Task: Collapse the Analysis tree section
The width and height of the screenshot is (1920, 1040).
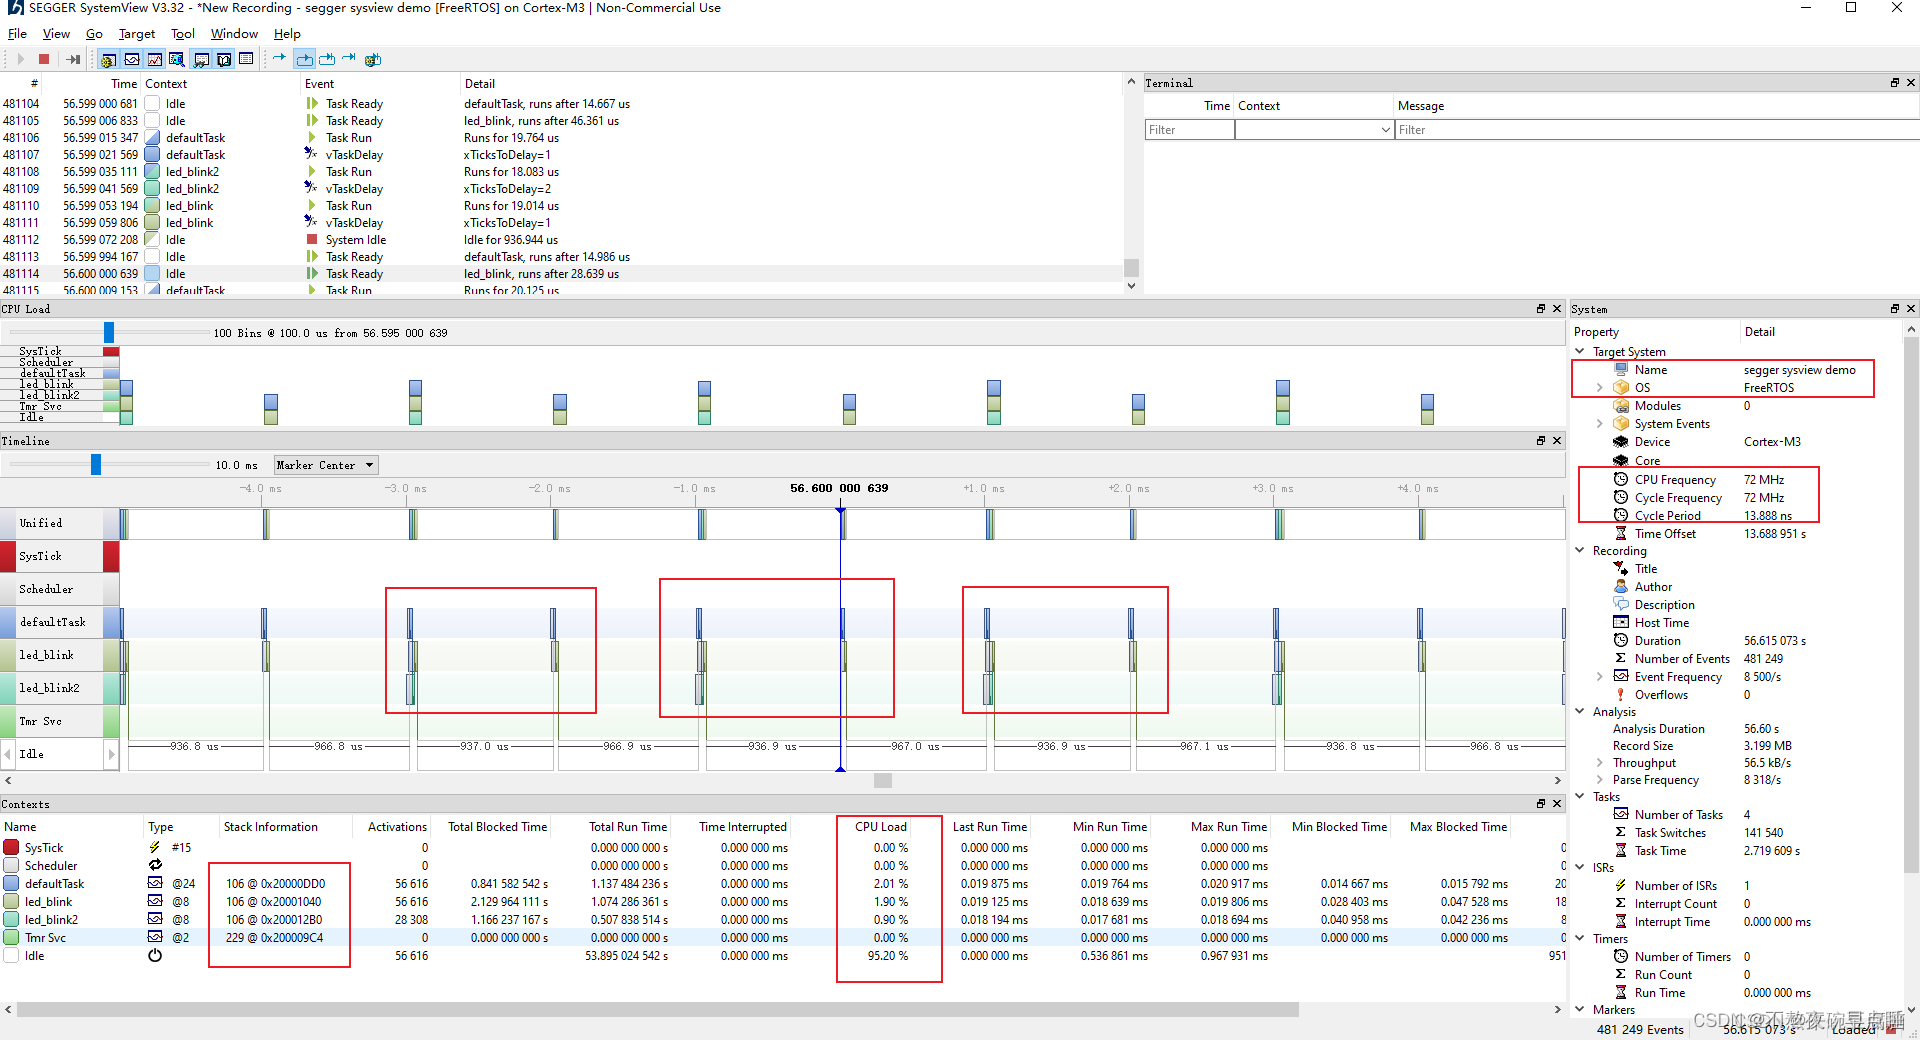Action: [x=1580, y=712]
